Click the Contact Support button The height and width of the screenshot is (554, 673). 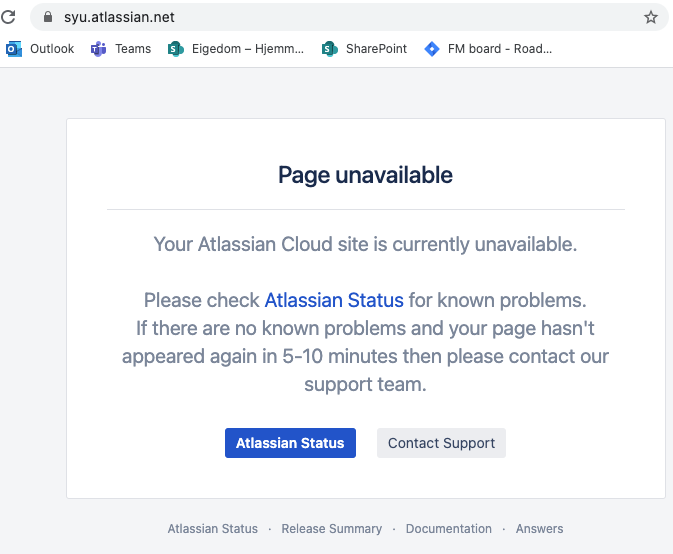441,443
